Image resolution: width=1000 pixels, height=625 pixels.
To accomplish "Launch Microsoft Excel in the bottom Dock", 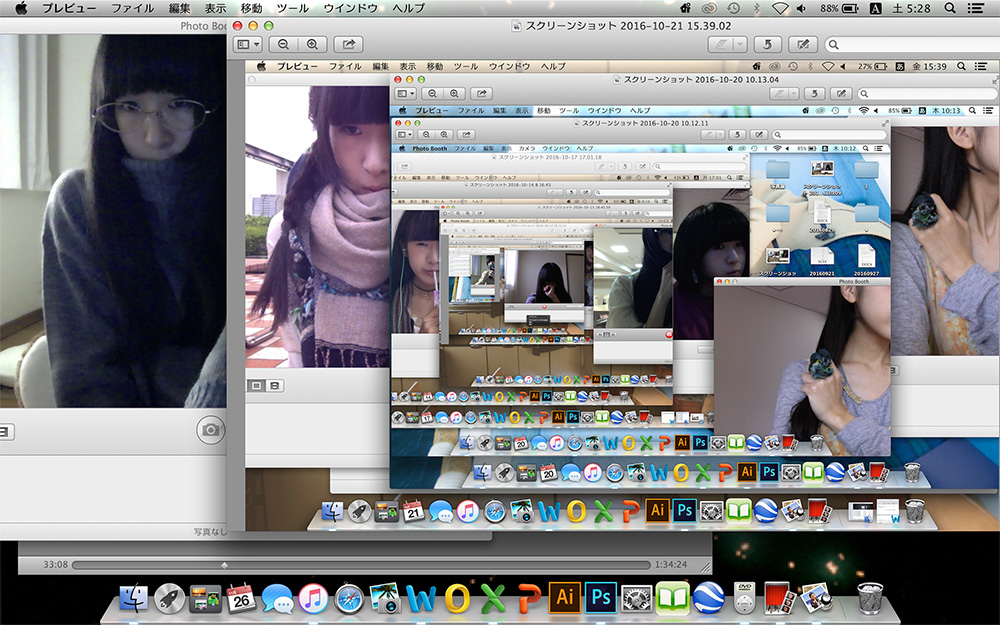I will click(x=492, y=599).
